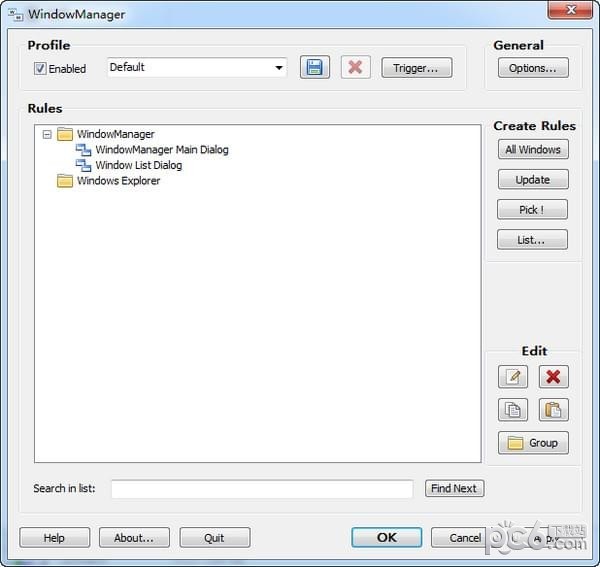Collapse the WindowManager tree node

[x=46, y=134]
